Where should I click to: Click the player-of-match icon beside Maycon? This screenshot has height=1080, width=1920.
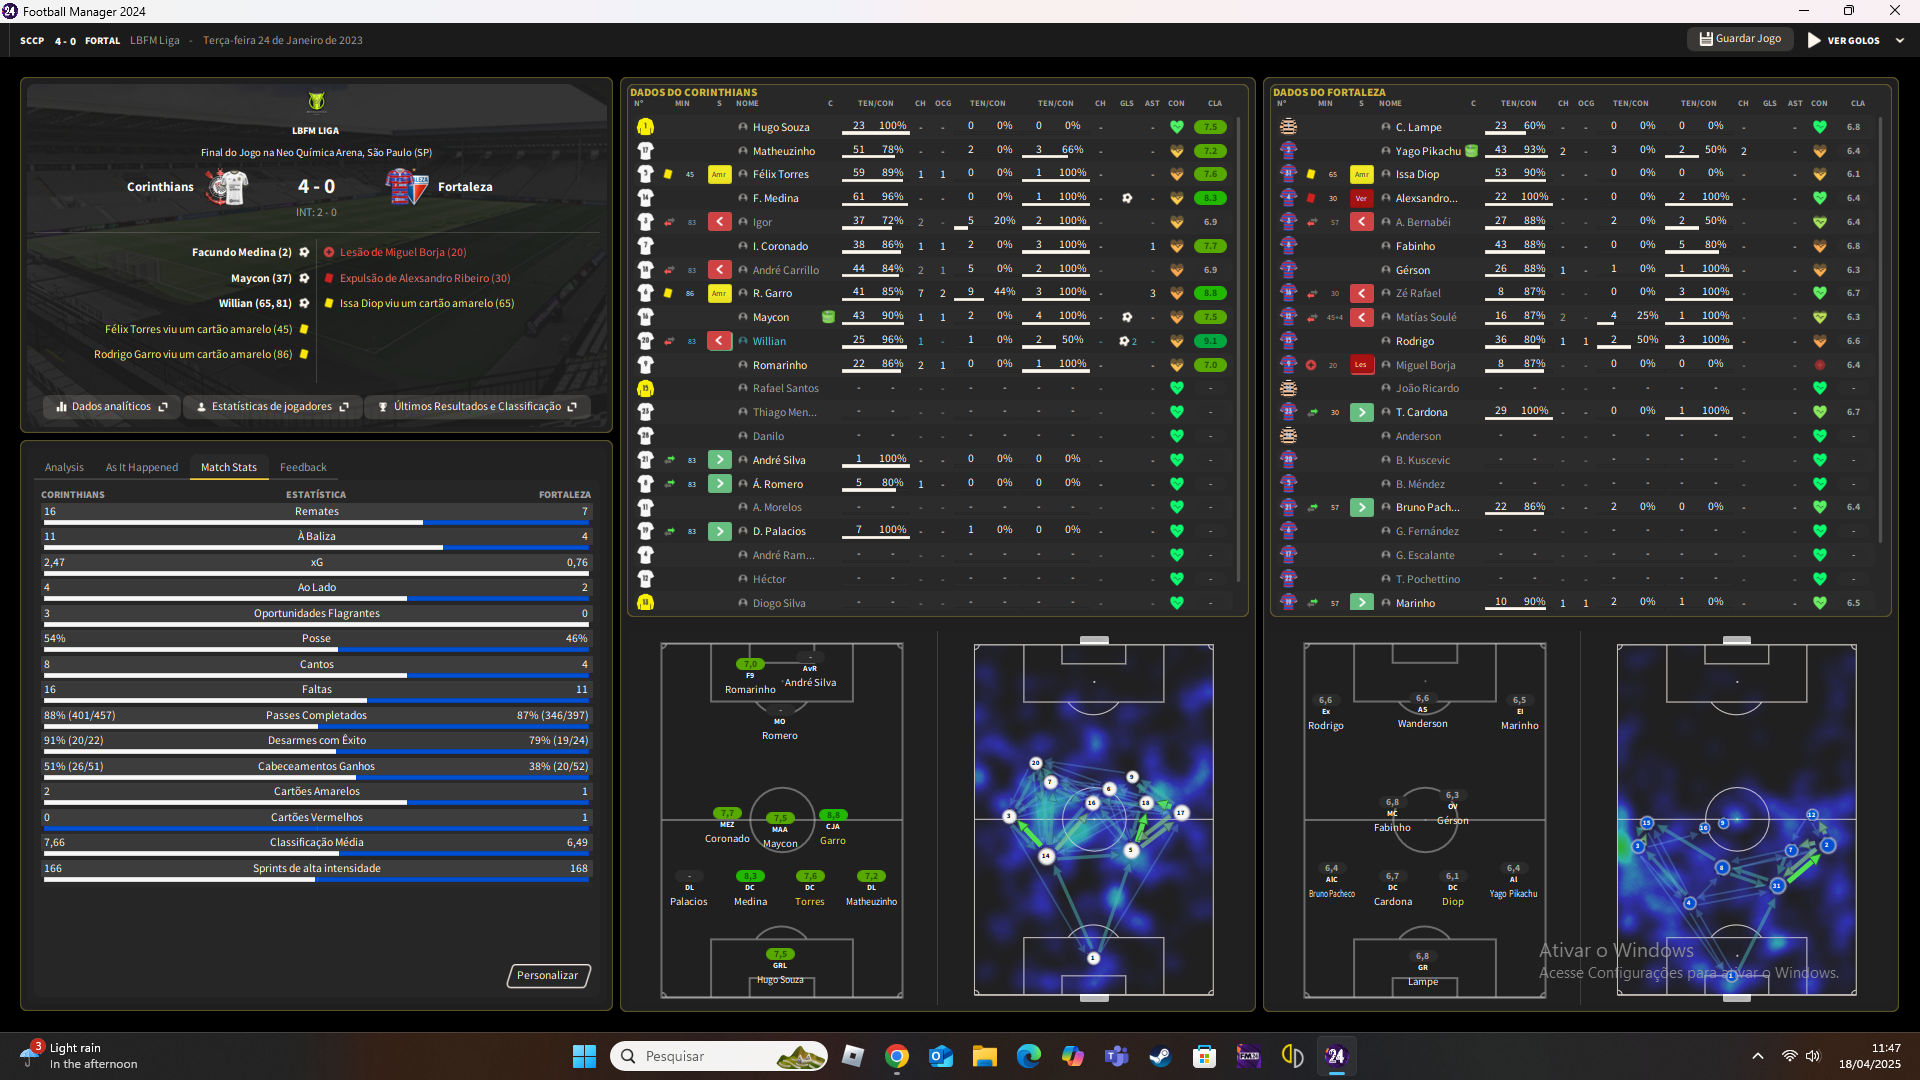coord(828,317)
